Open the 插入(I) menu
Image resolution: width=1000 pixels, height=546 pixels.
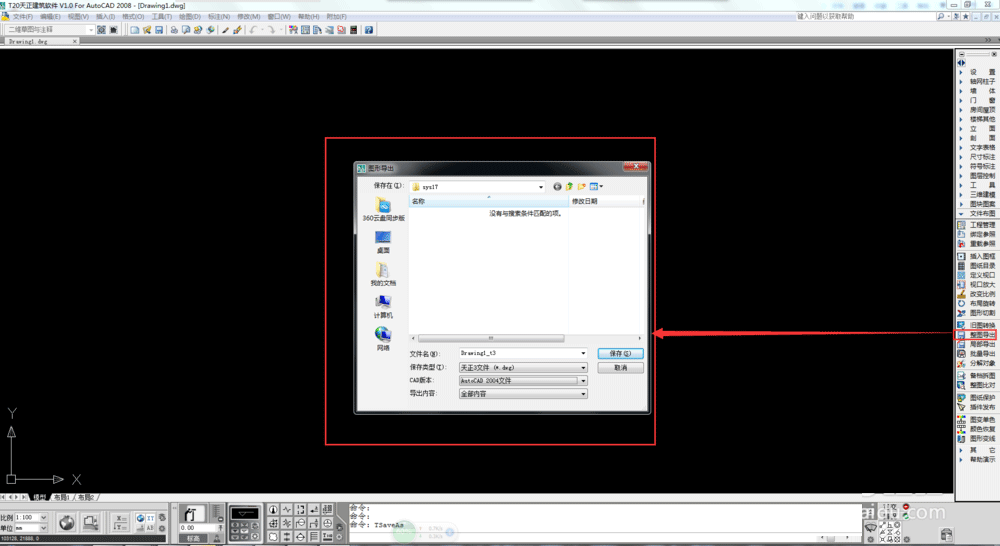105,17
